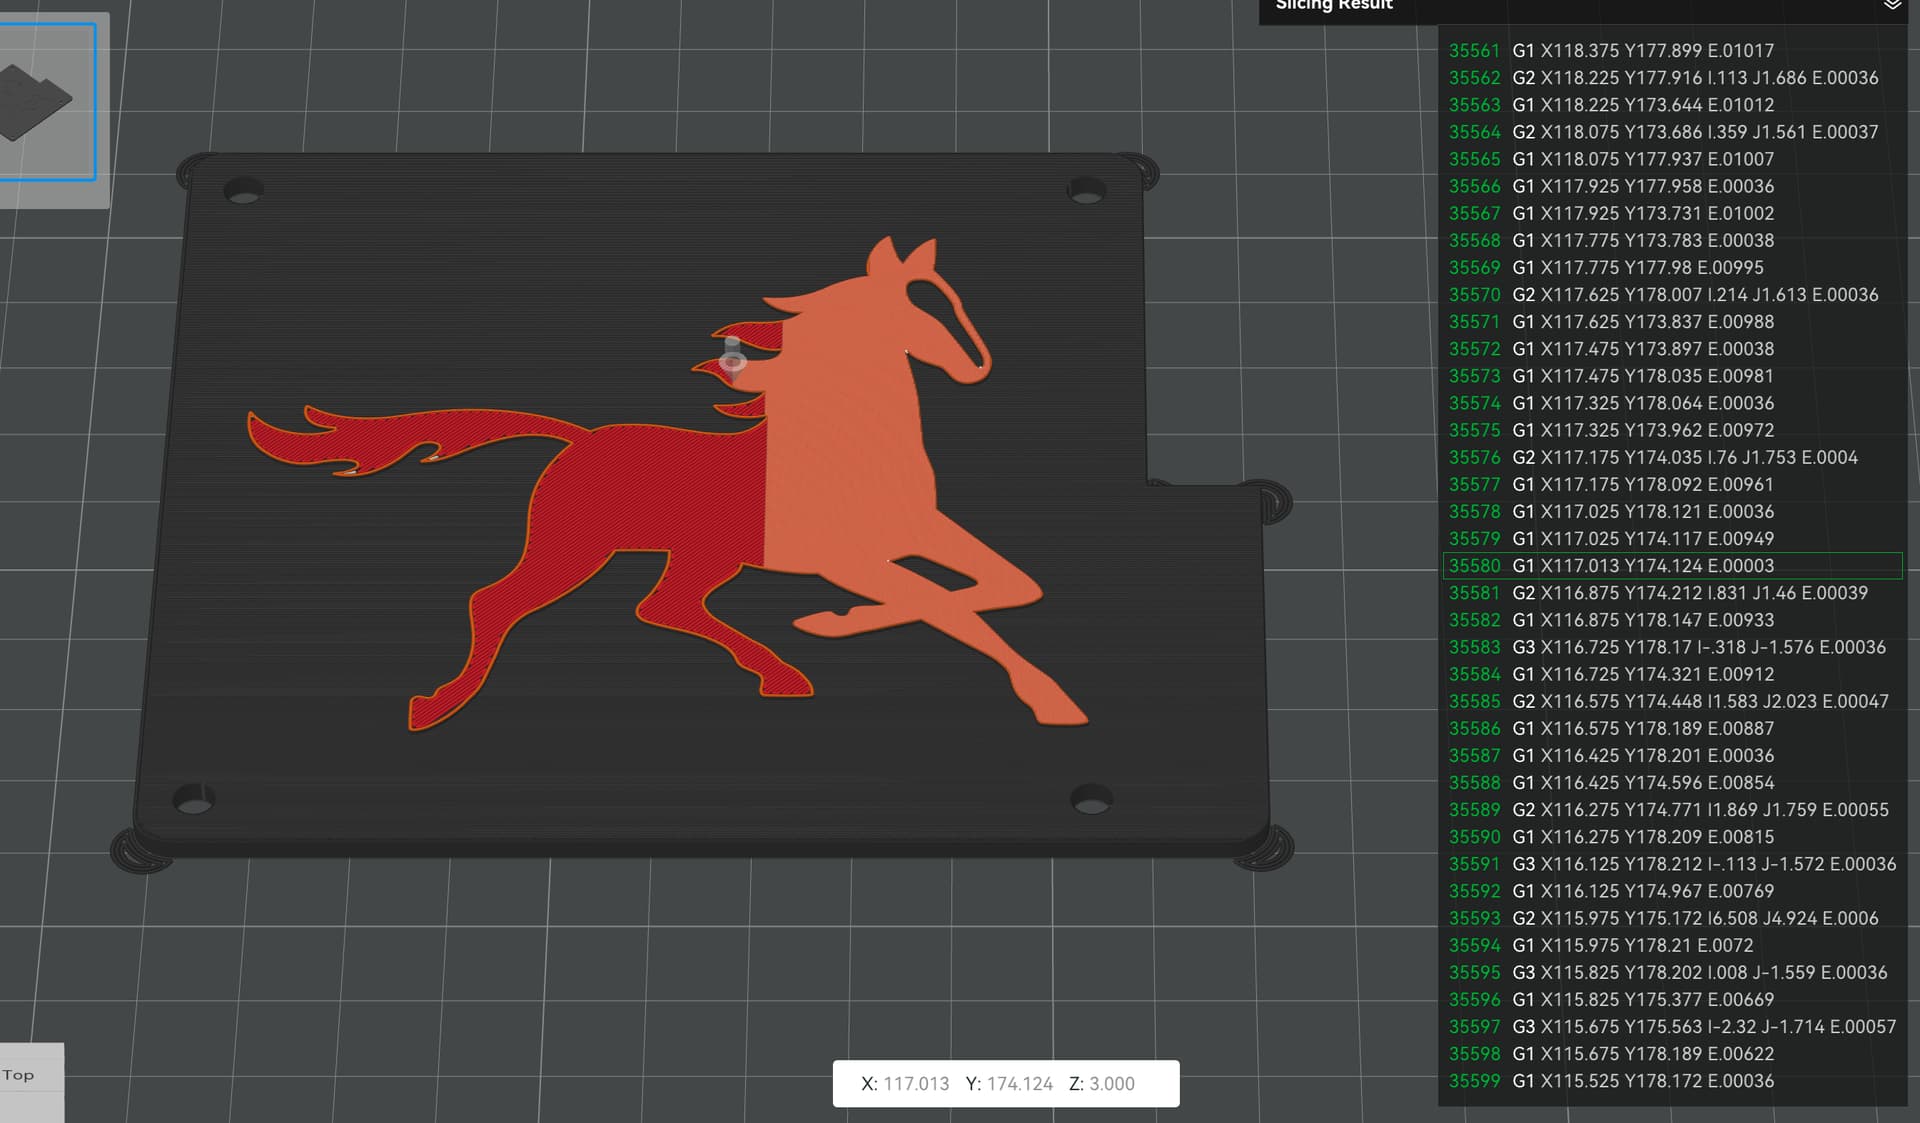Select G-code line 35565
The image size is (1920, 1123).
[x=1672, y=159]
